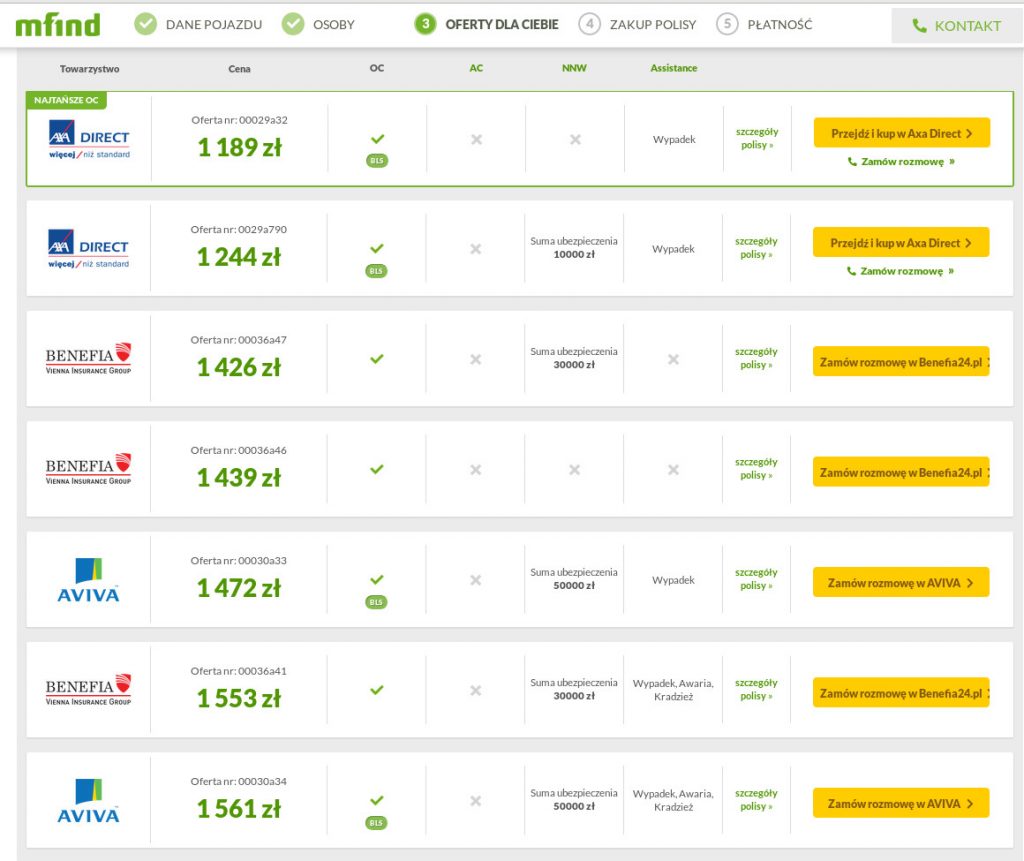Buy the 1 189 zł Axa Direct offer
This screenshot has height=861, width=1024.
coord(902,133)
